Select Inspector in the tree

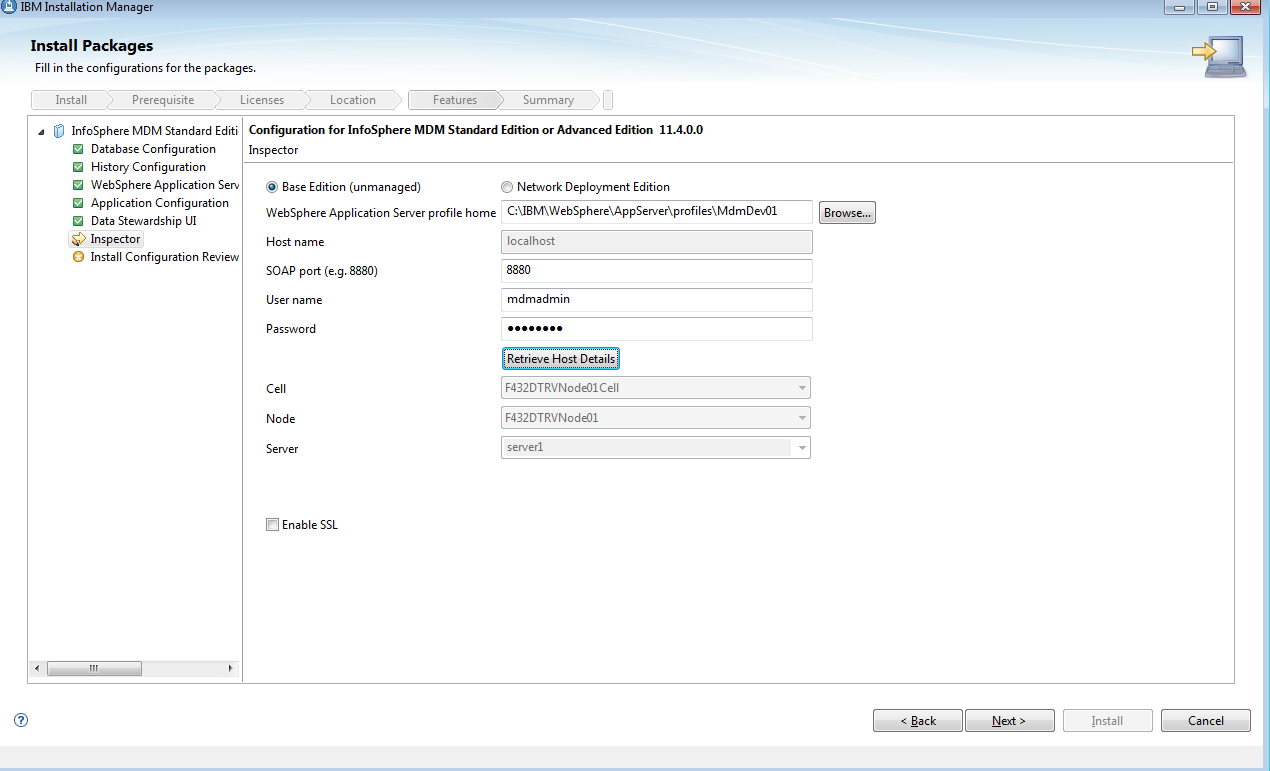115,239
